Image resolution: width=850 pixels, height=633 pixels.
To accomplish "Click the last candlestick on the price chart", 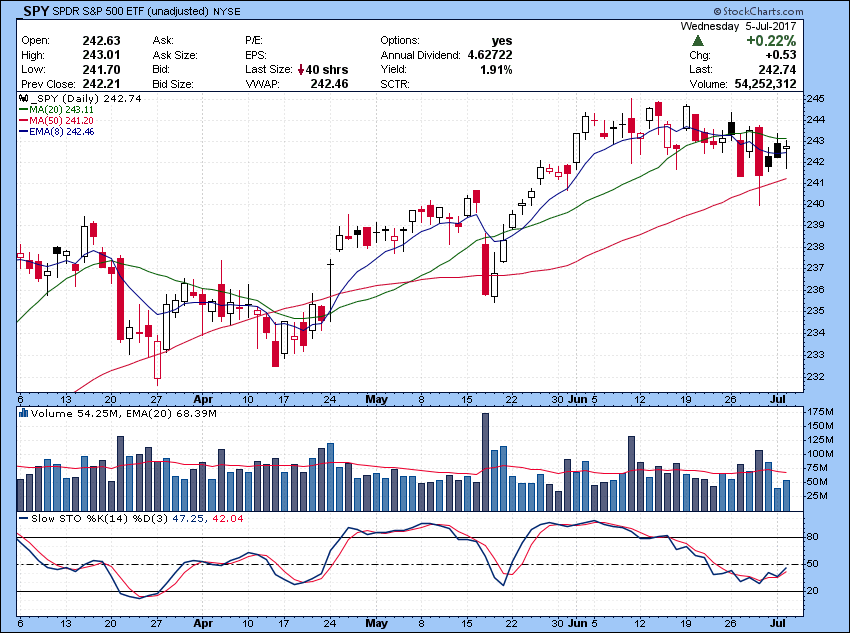I will pos(787,154).
